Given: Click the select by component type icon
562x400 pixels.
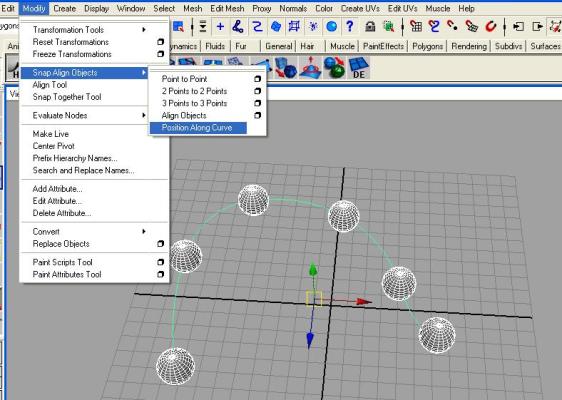Looking at the screenshot, I should pyautogui.click(x=555, y=27).
